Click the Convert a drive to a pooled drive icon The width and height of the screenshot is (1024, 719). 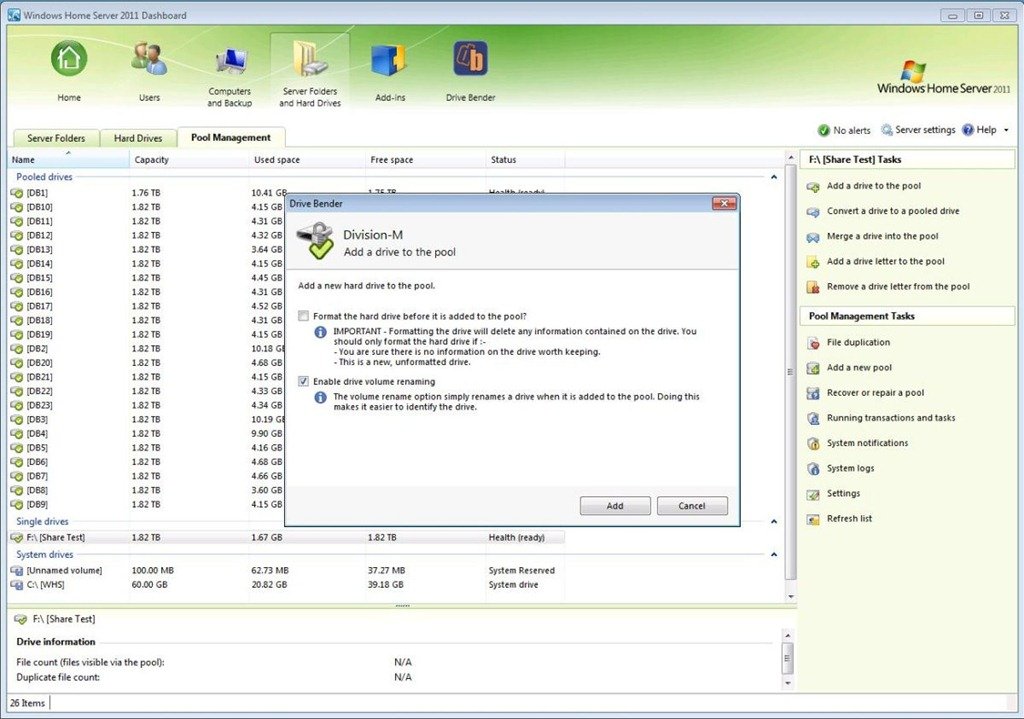[x=813, y=212]
